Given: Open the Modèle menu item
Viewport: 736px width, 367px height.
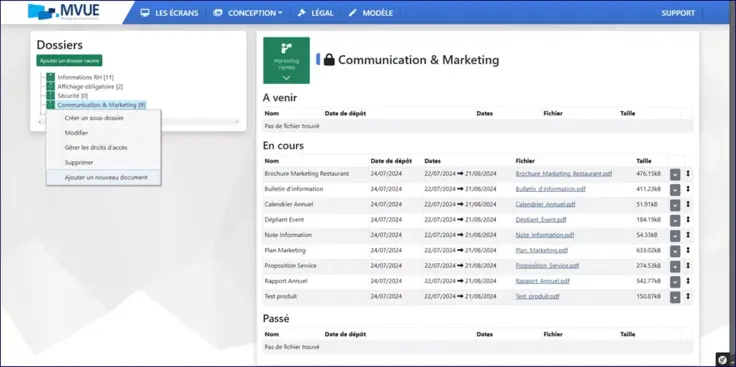Looking at the screenshot, I should point(370,13).
